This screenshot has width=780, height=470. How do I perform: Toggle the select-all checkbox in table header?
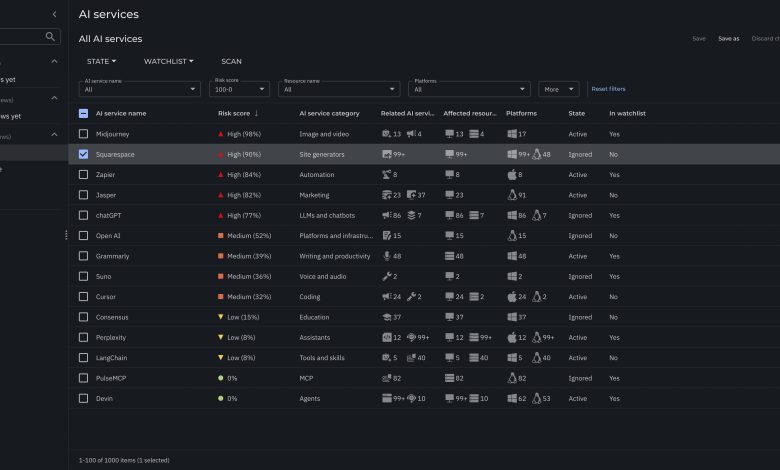coord(83,113)
